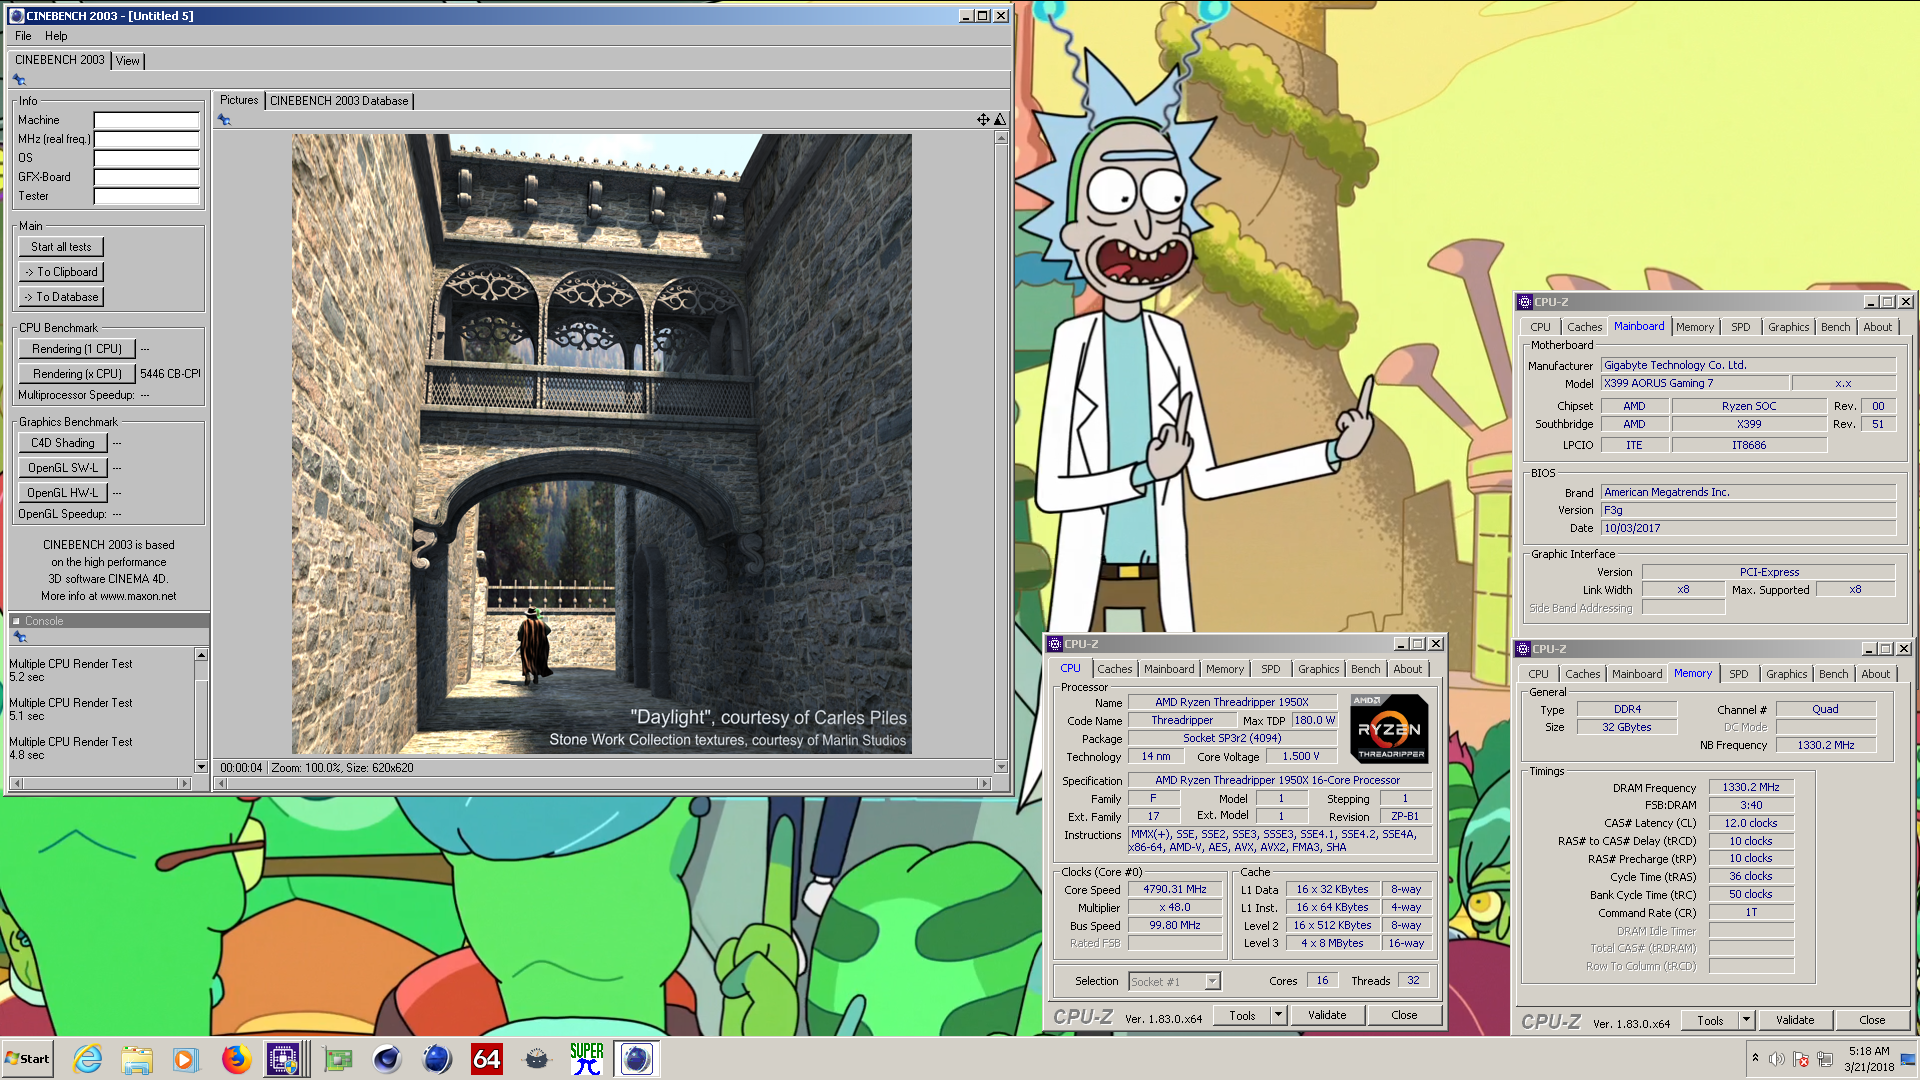Click the pin icon under Pictures tab
The image size is (1920, 1080).
click(224, 120)
